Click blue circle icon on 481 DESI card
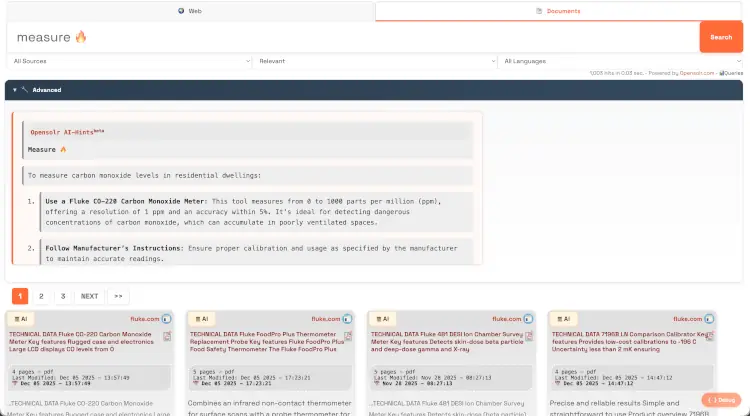 pyautogui.click(x=528, y=319)
